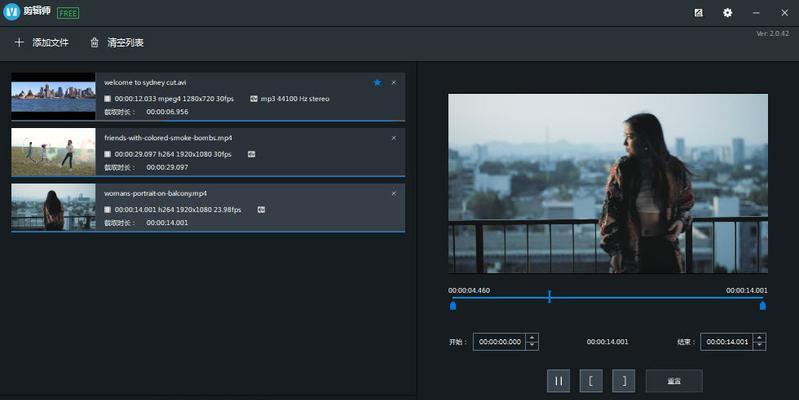The width and height of the screenshot is (799, 400).
Task: Click total time 00:00:14.001 above end handle
Action: 747,290
